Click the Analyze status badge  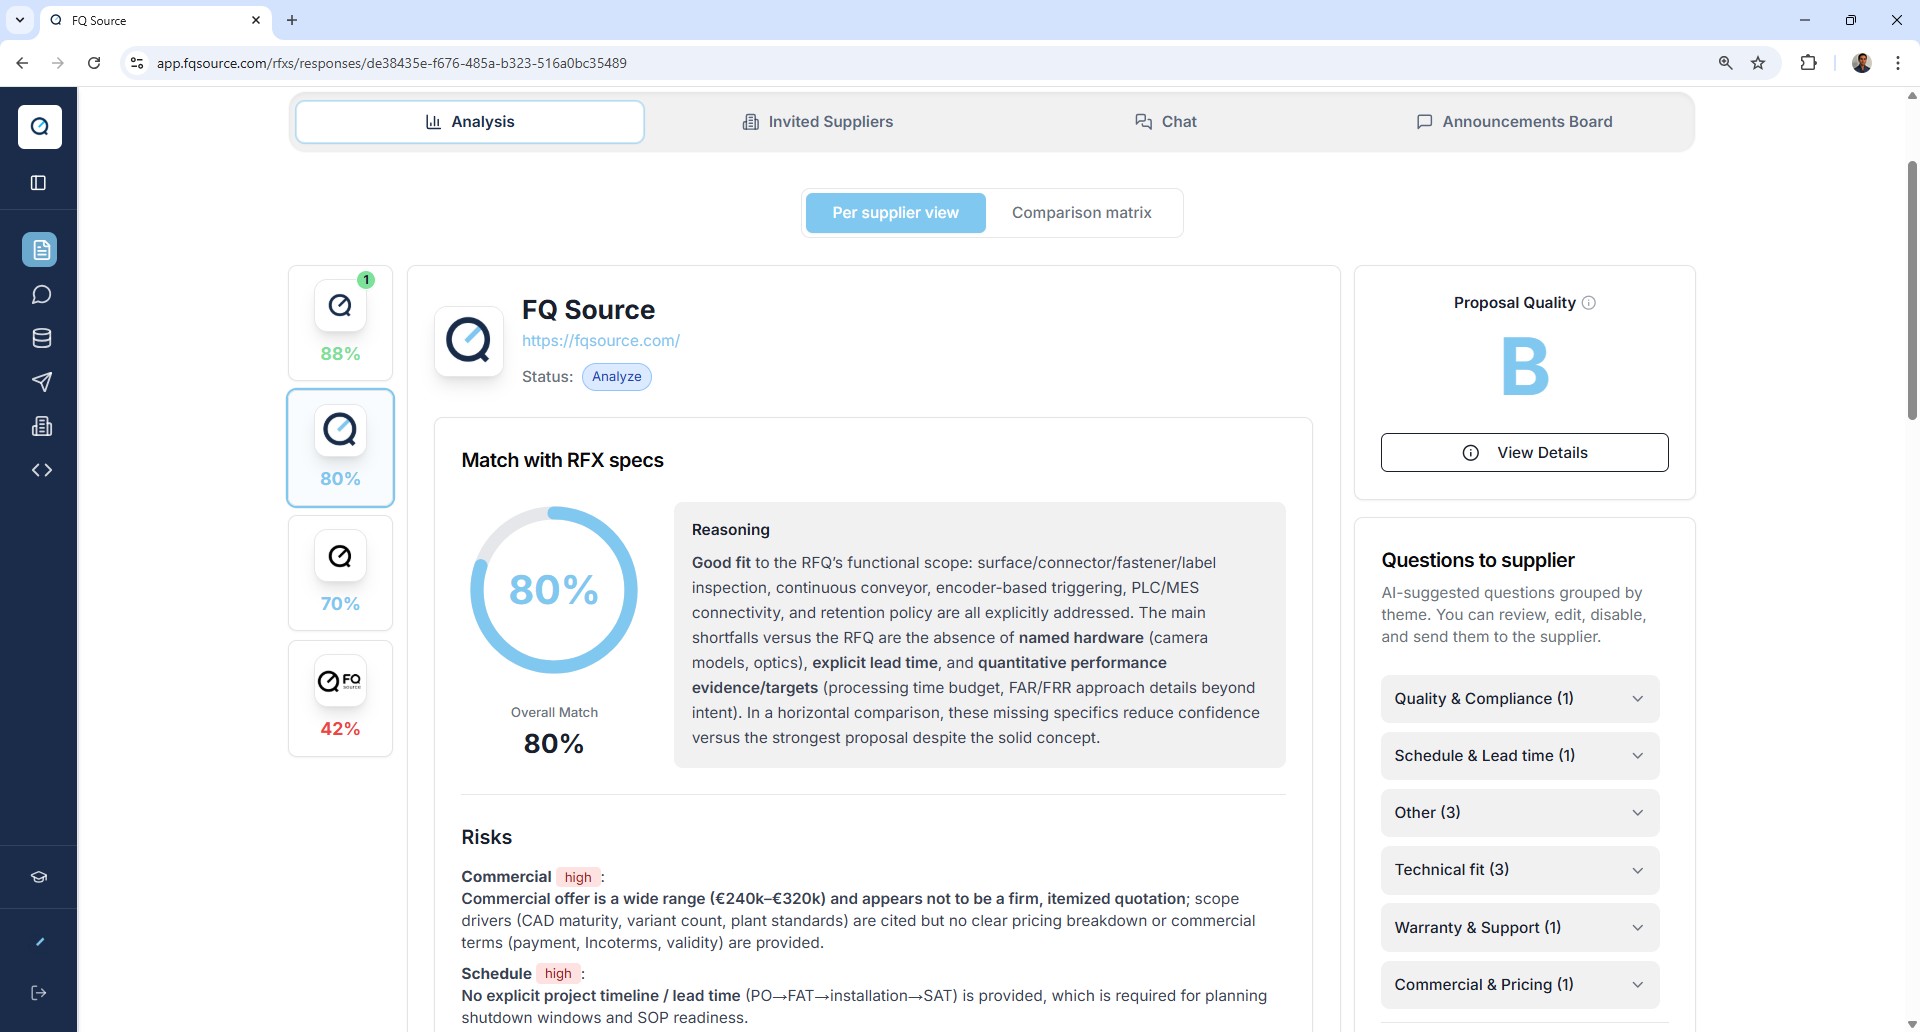point(617,377)
